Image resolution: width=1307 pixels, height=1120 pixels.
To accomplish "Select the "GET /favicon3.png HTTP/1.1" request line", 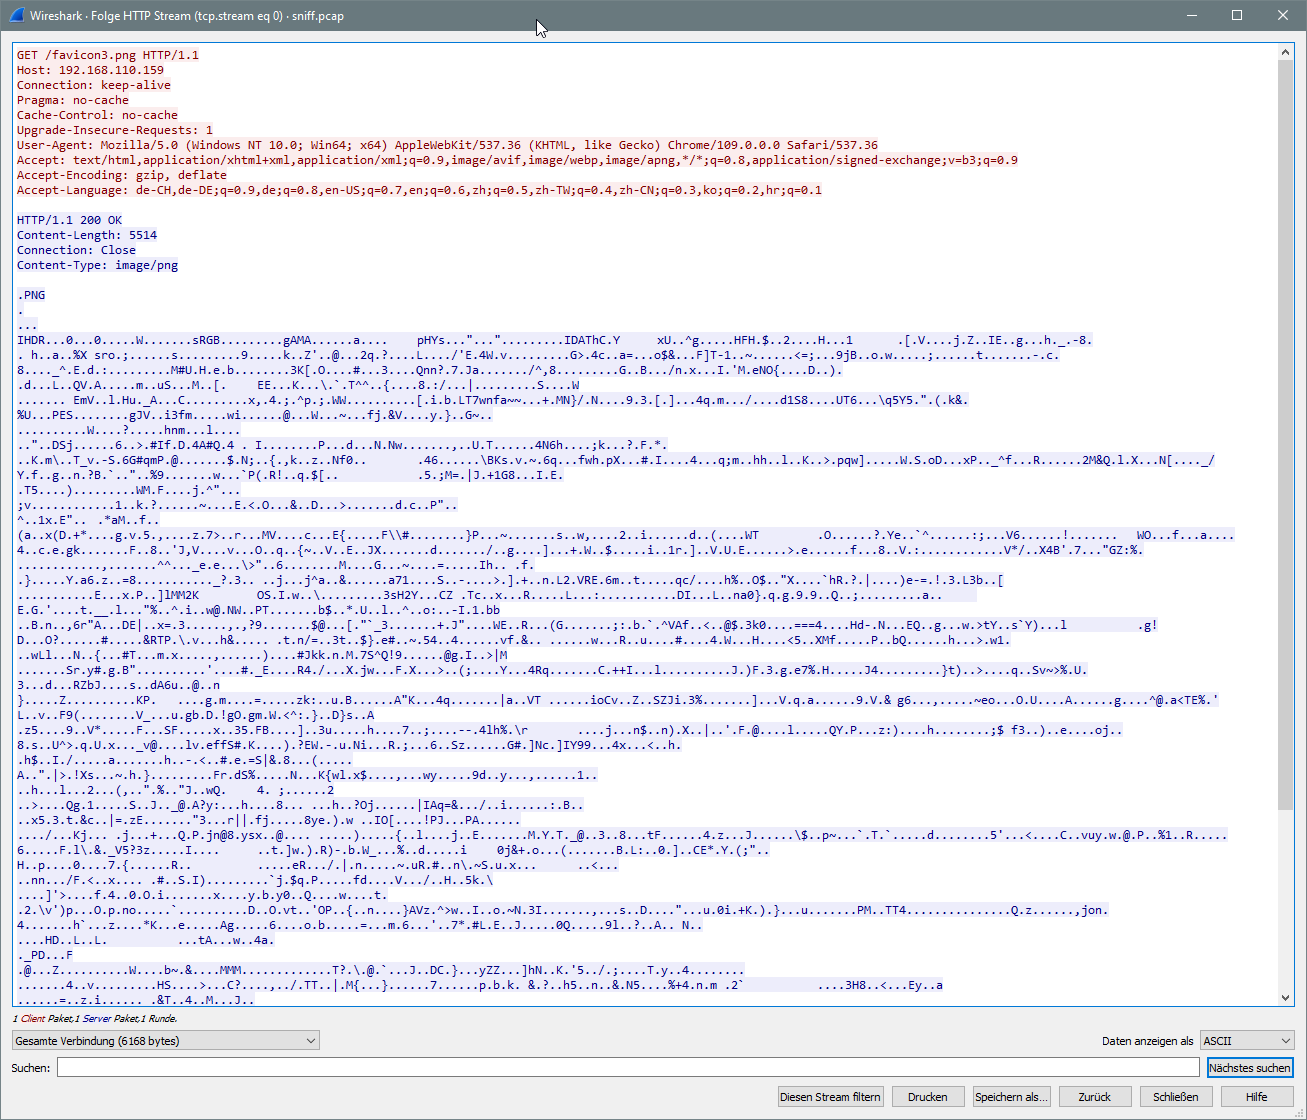I will coord(105,55).
